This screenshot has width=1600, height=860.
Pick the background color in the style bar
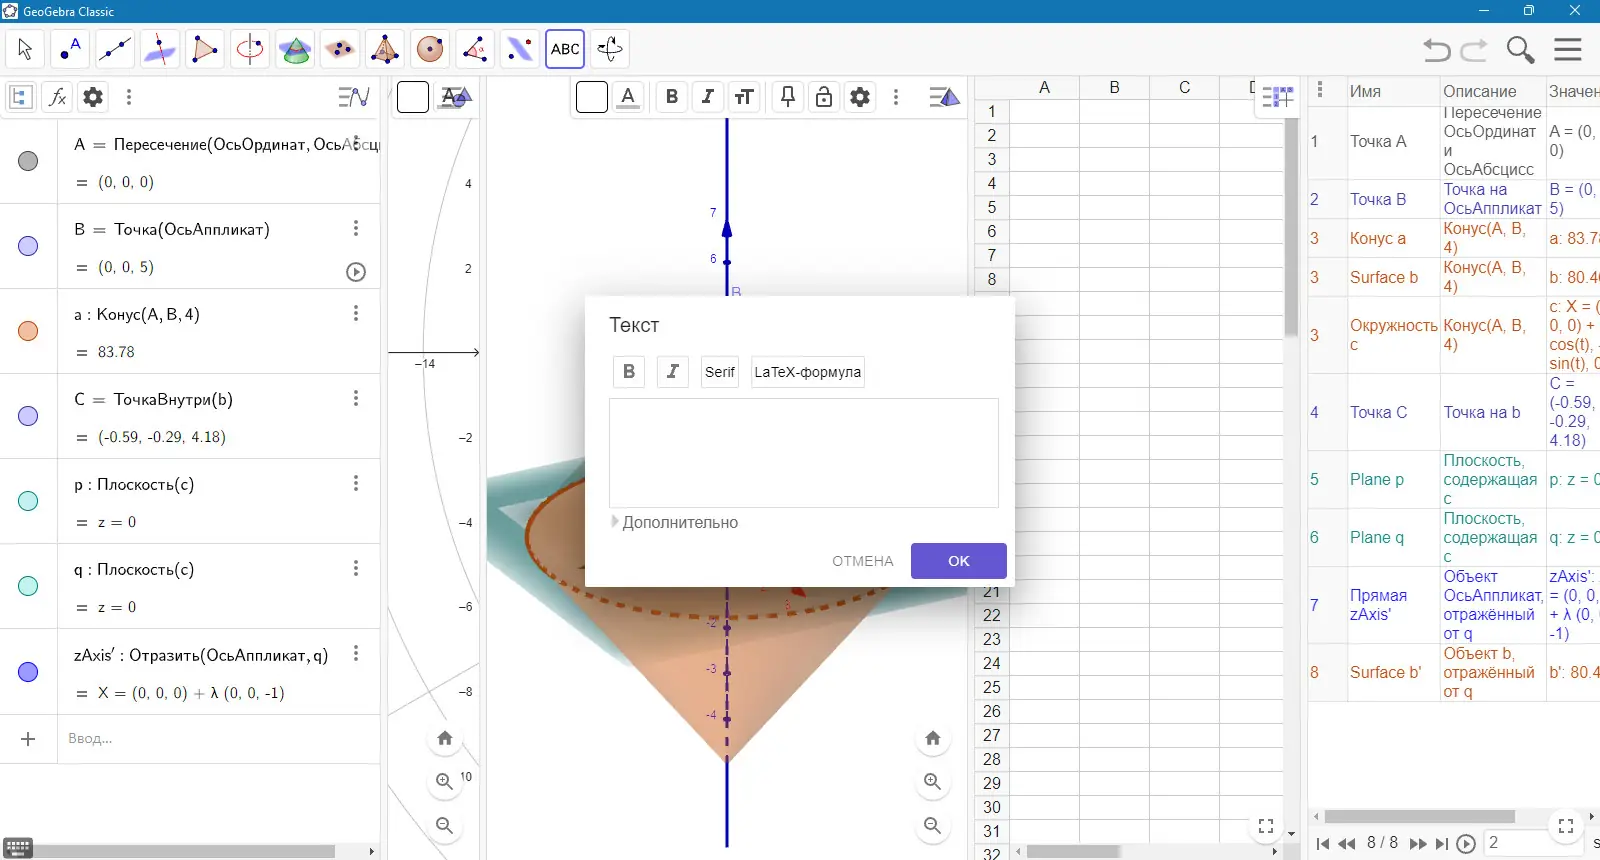[x=592, y=97]
